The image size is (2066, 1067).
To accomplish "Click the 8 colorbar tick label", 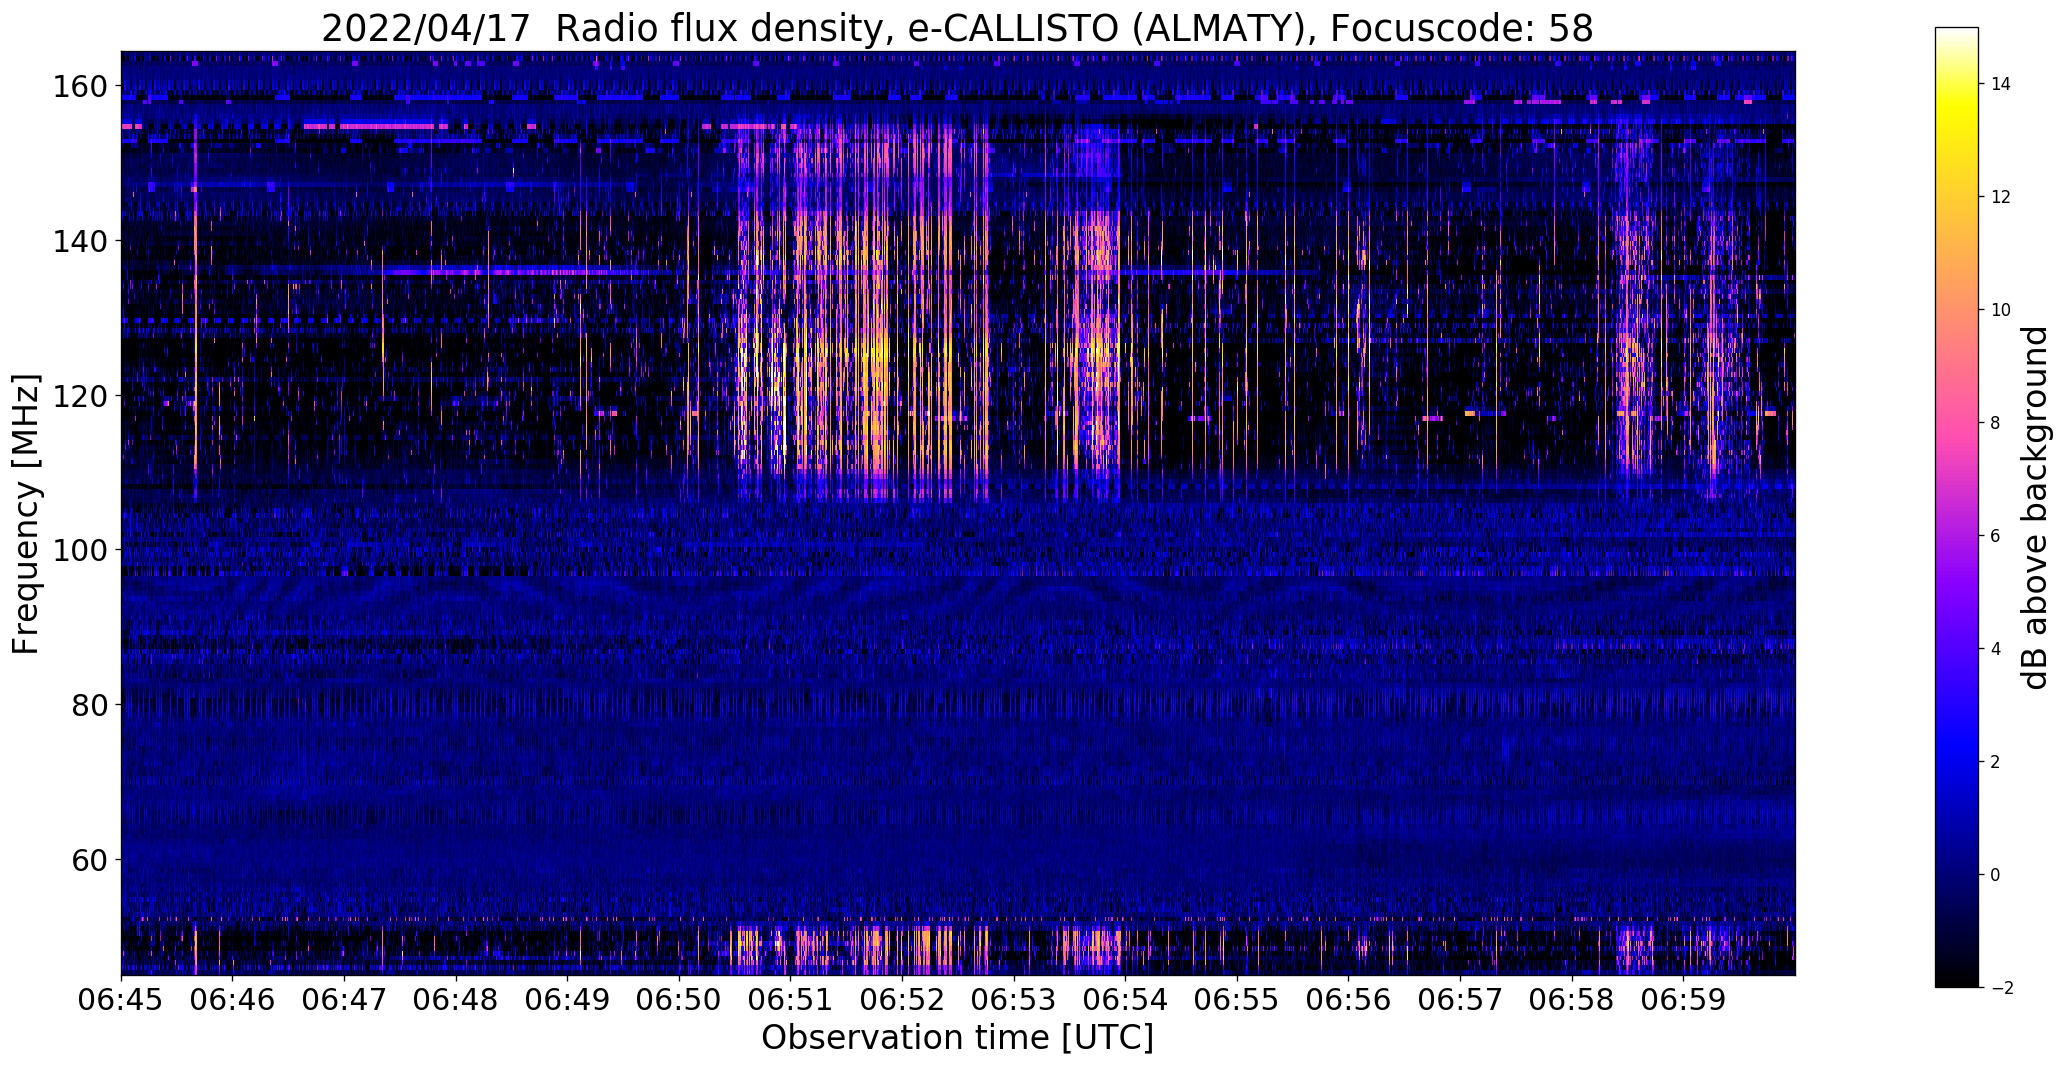I will point(1995,423).
